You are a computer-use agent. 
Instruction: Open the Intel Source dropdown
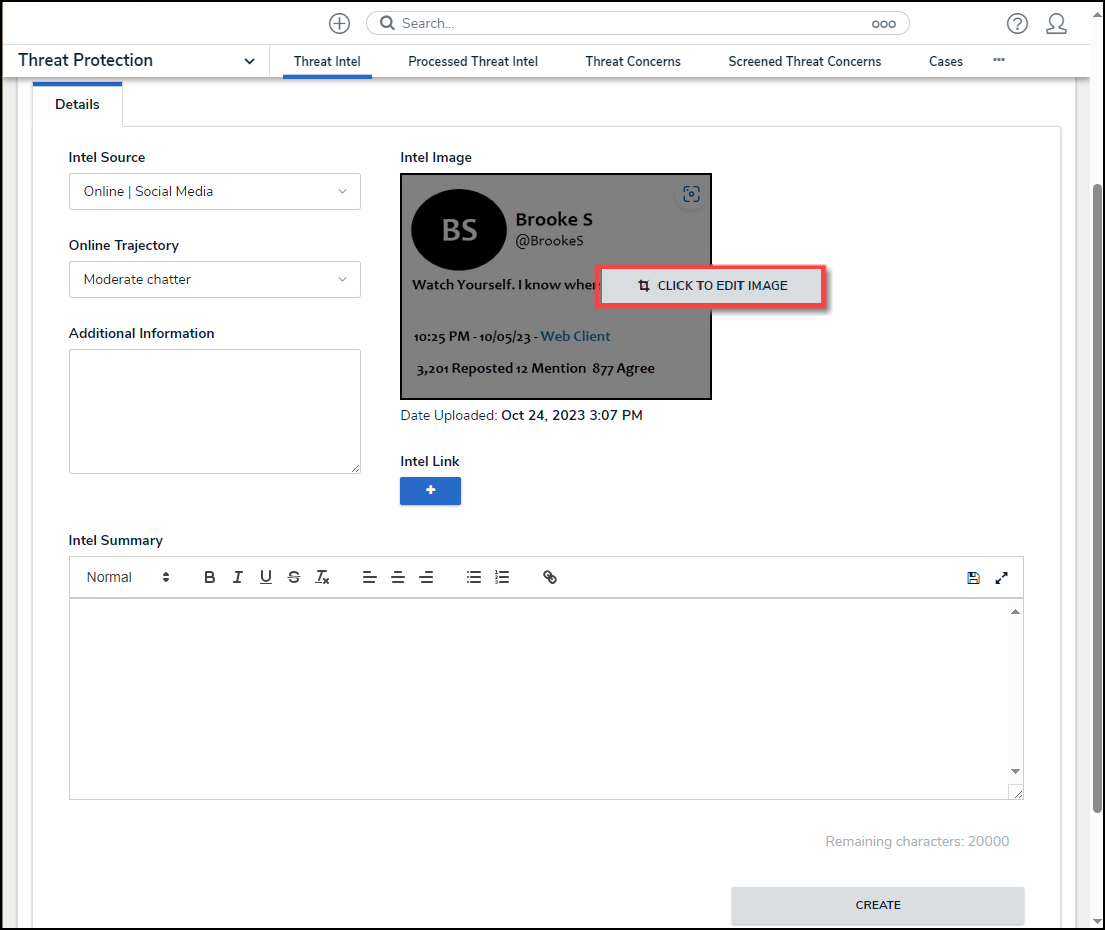tap(214, 191)
